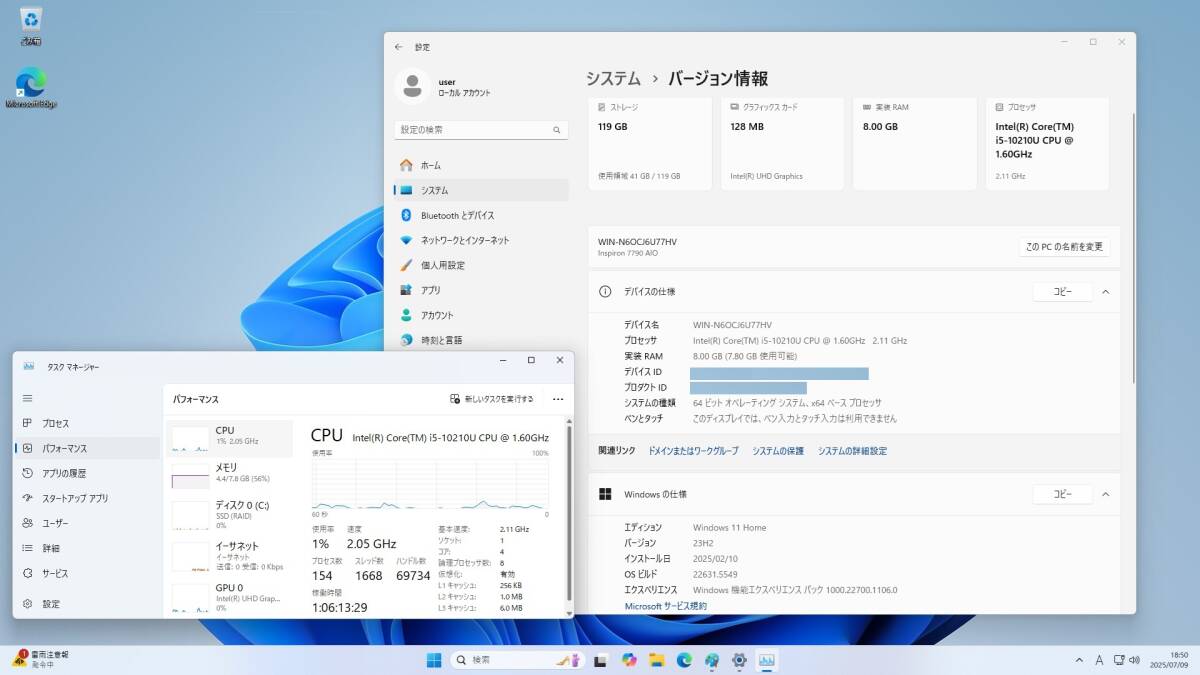This screenshot has height=675, width=1200.
Task: Click 新しいタスクを実行する in Task Manager
Action: (492, 399)
